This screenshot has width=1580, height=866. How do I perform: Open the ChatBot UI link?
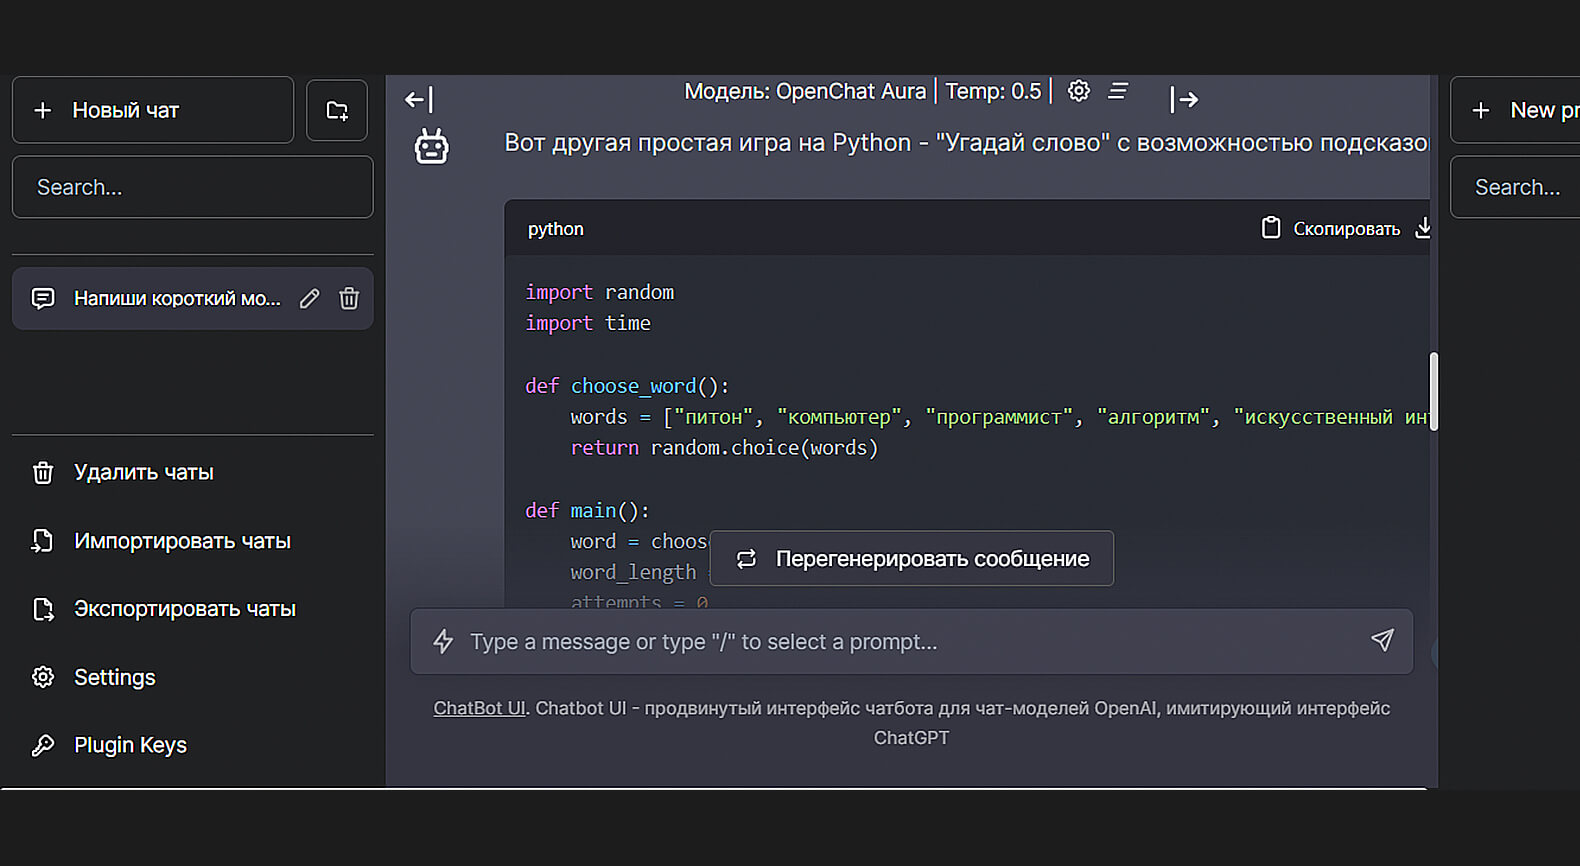point(479,708)
